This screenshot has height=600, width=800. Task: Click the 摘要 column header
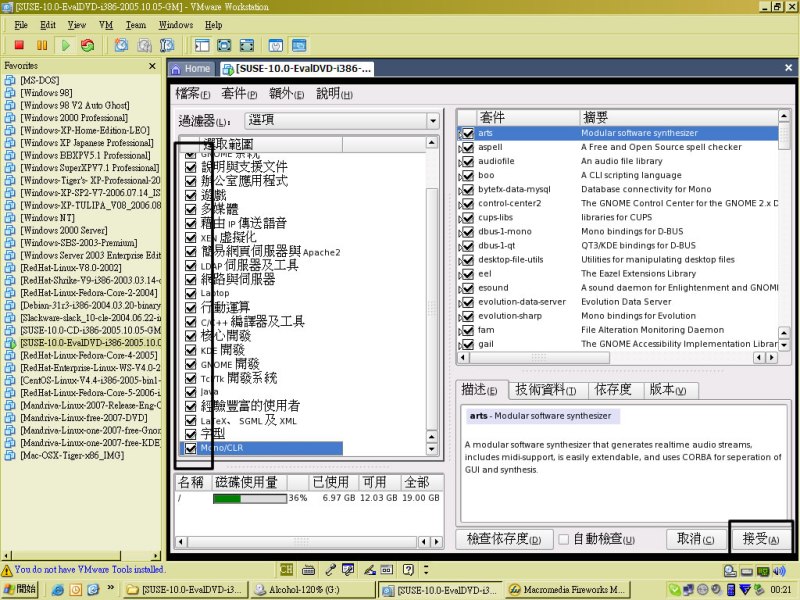click(x=679, y=118)
